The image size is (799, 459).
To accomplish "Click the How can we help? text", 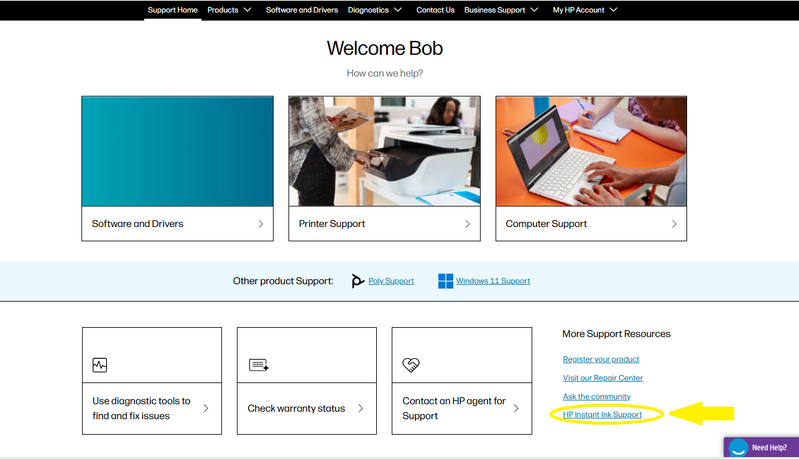I will (385, 73).
